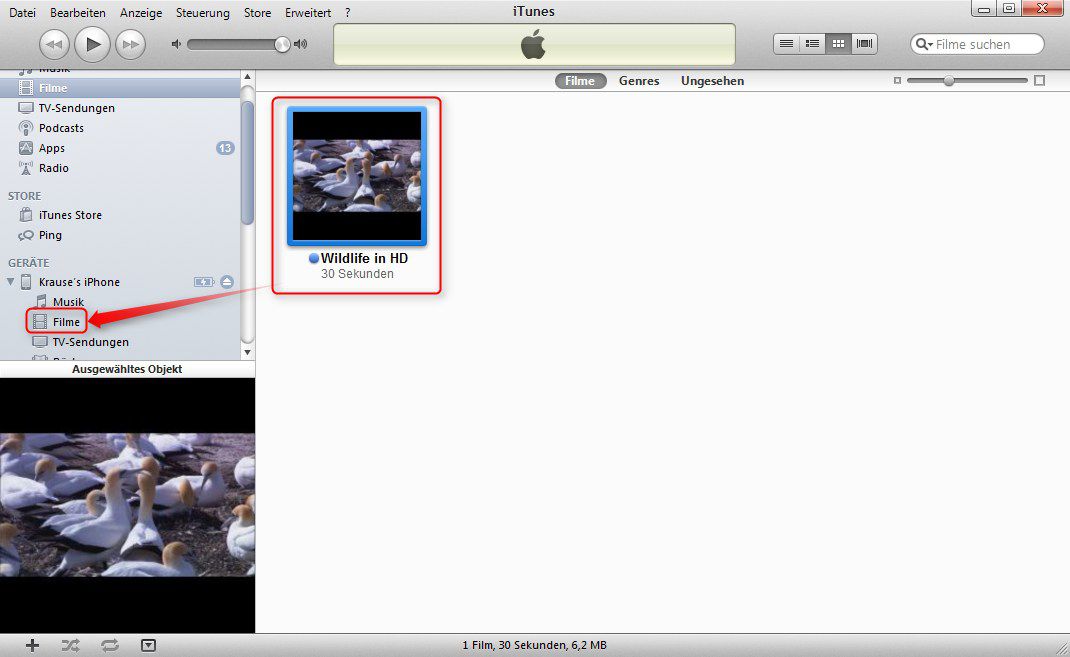The height and width of the screenshot is (657, 1070).
Task: Skip to next track button
Action: (x=130, y=44)
